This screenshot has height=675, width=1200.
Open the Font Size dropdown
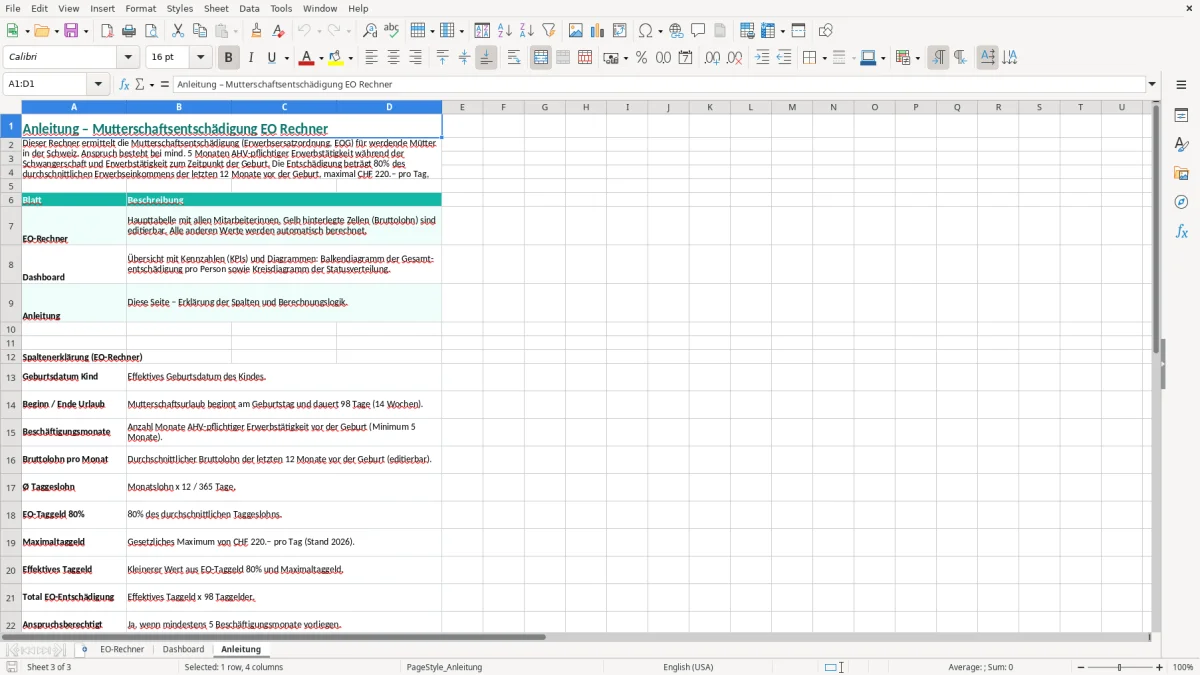200,58
